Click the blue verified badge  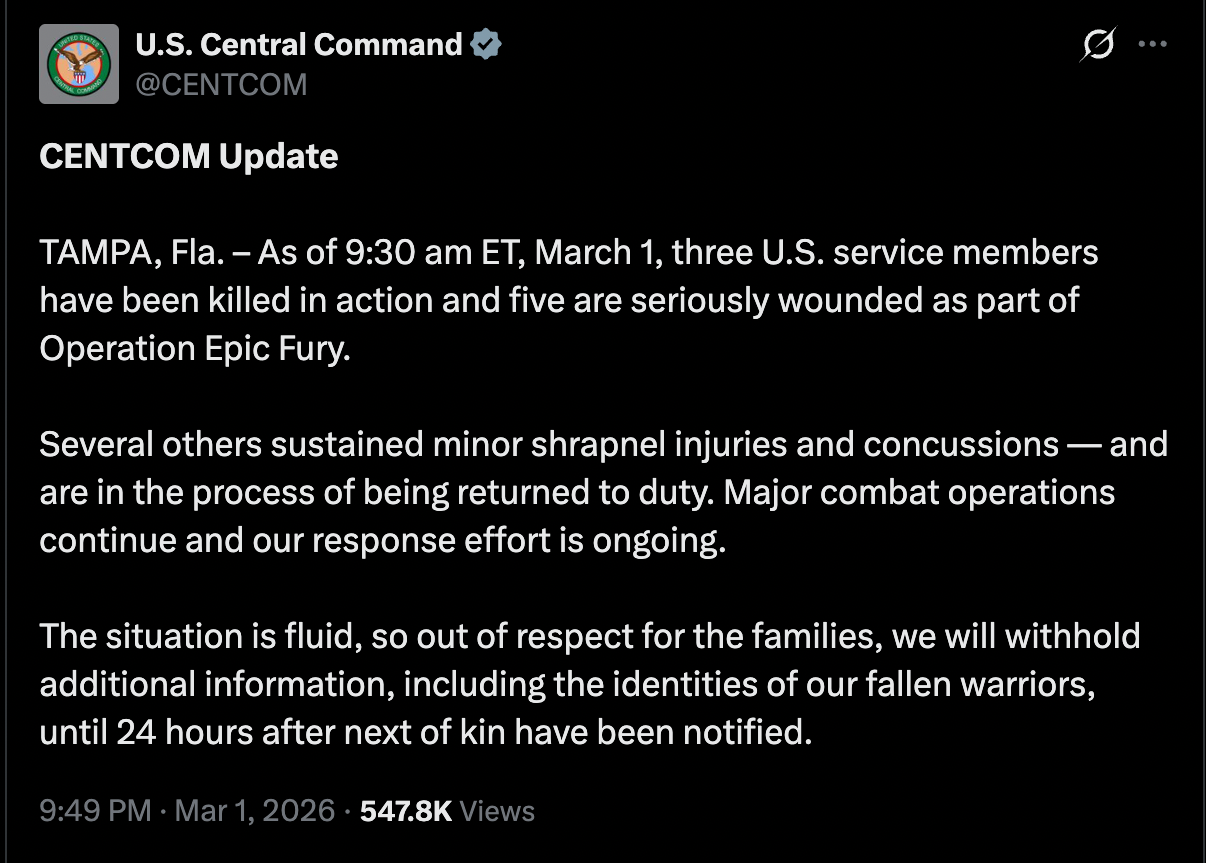click(x=486, y=45)
